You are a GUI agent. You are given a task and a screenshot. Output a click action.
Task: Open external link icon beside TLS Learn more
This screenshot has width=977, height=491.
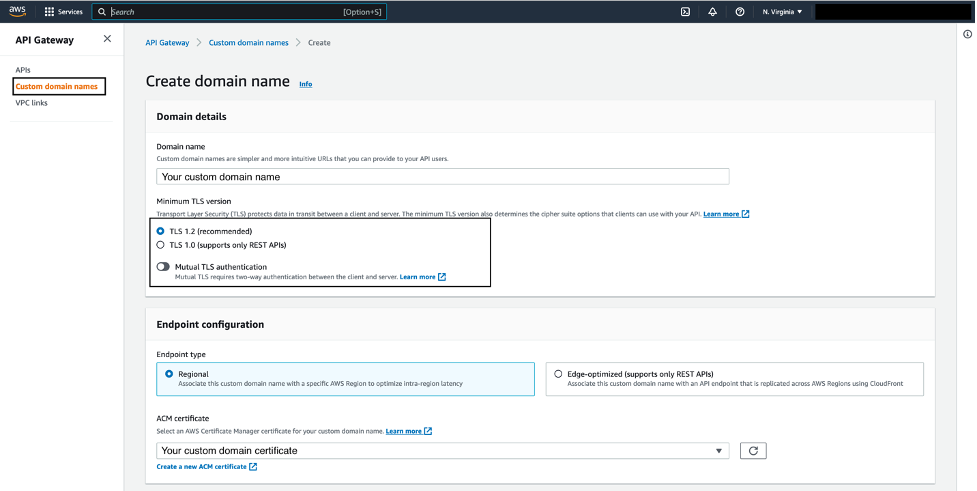click(x=745, y=214)
